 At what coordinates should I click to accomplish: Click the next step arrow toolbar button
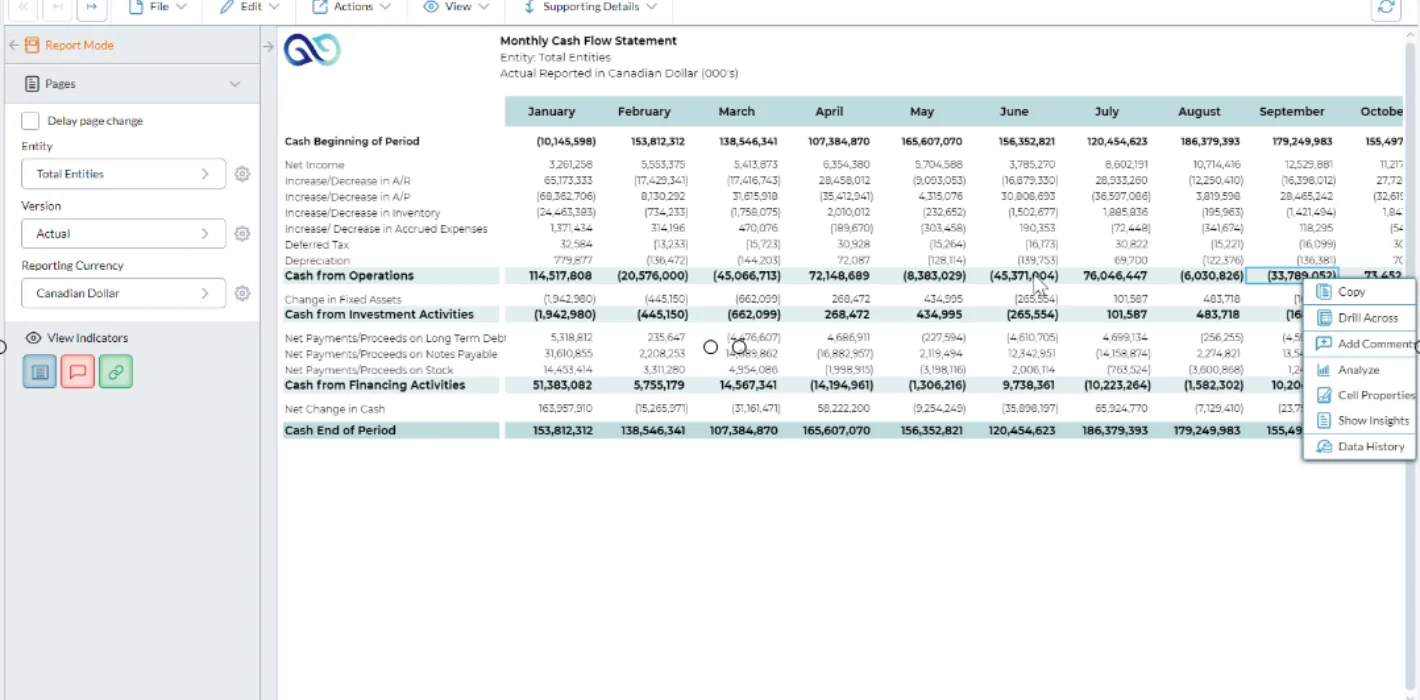click(91, 7)
